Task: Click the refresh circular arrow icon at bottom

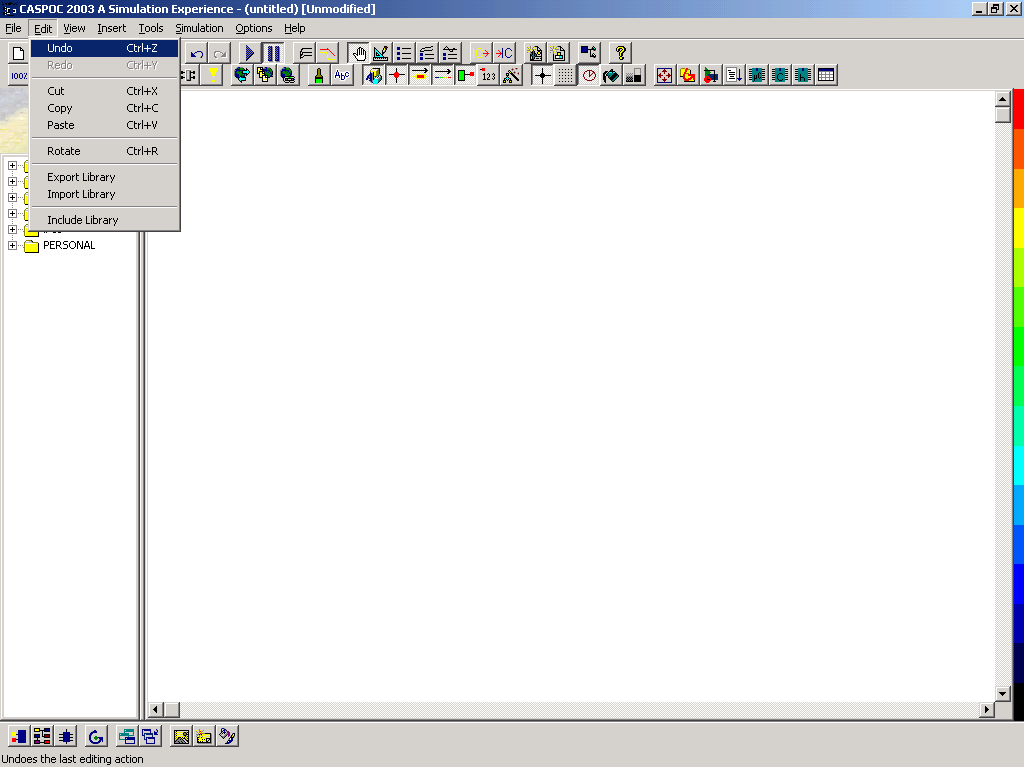Action: point(96,737)
